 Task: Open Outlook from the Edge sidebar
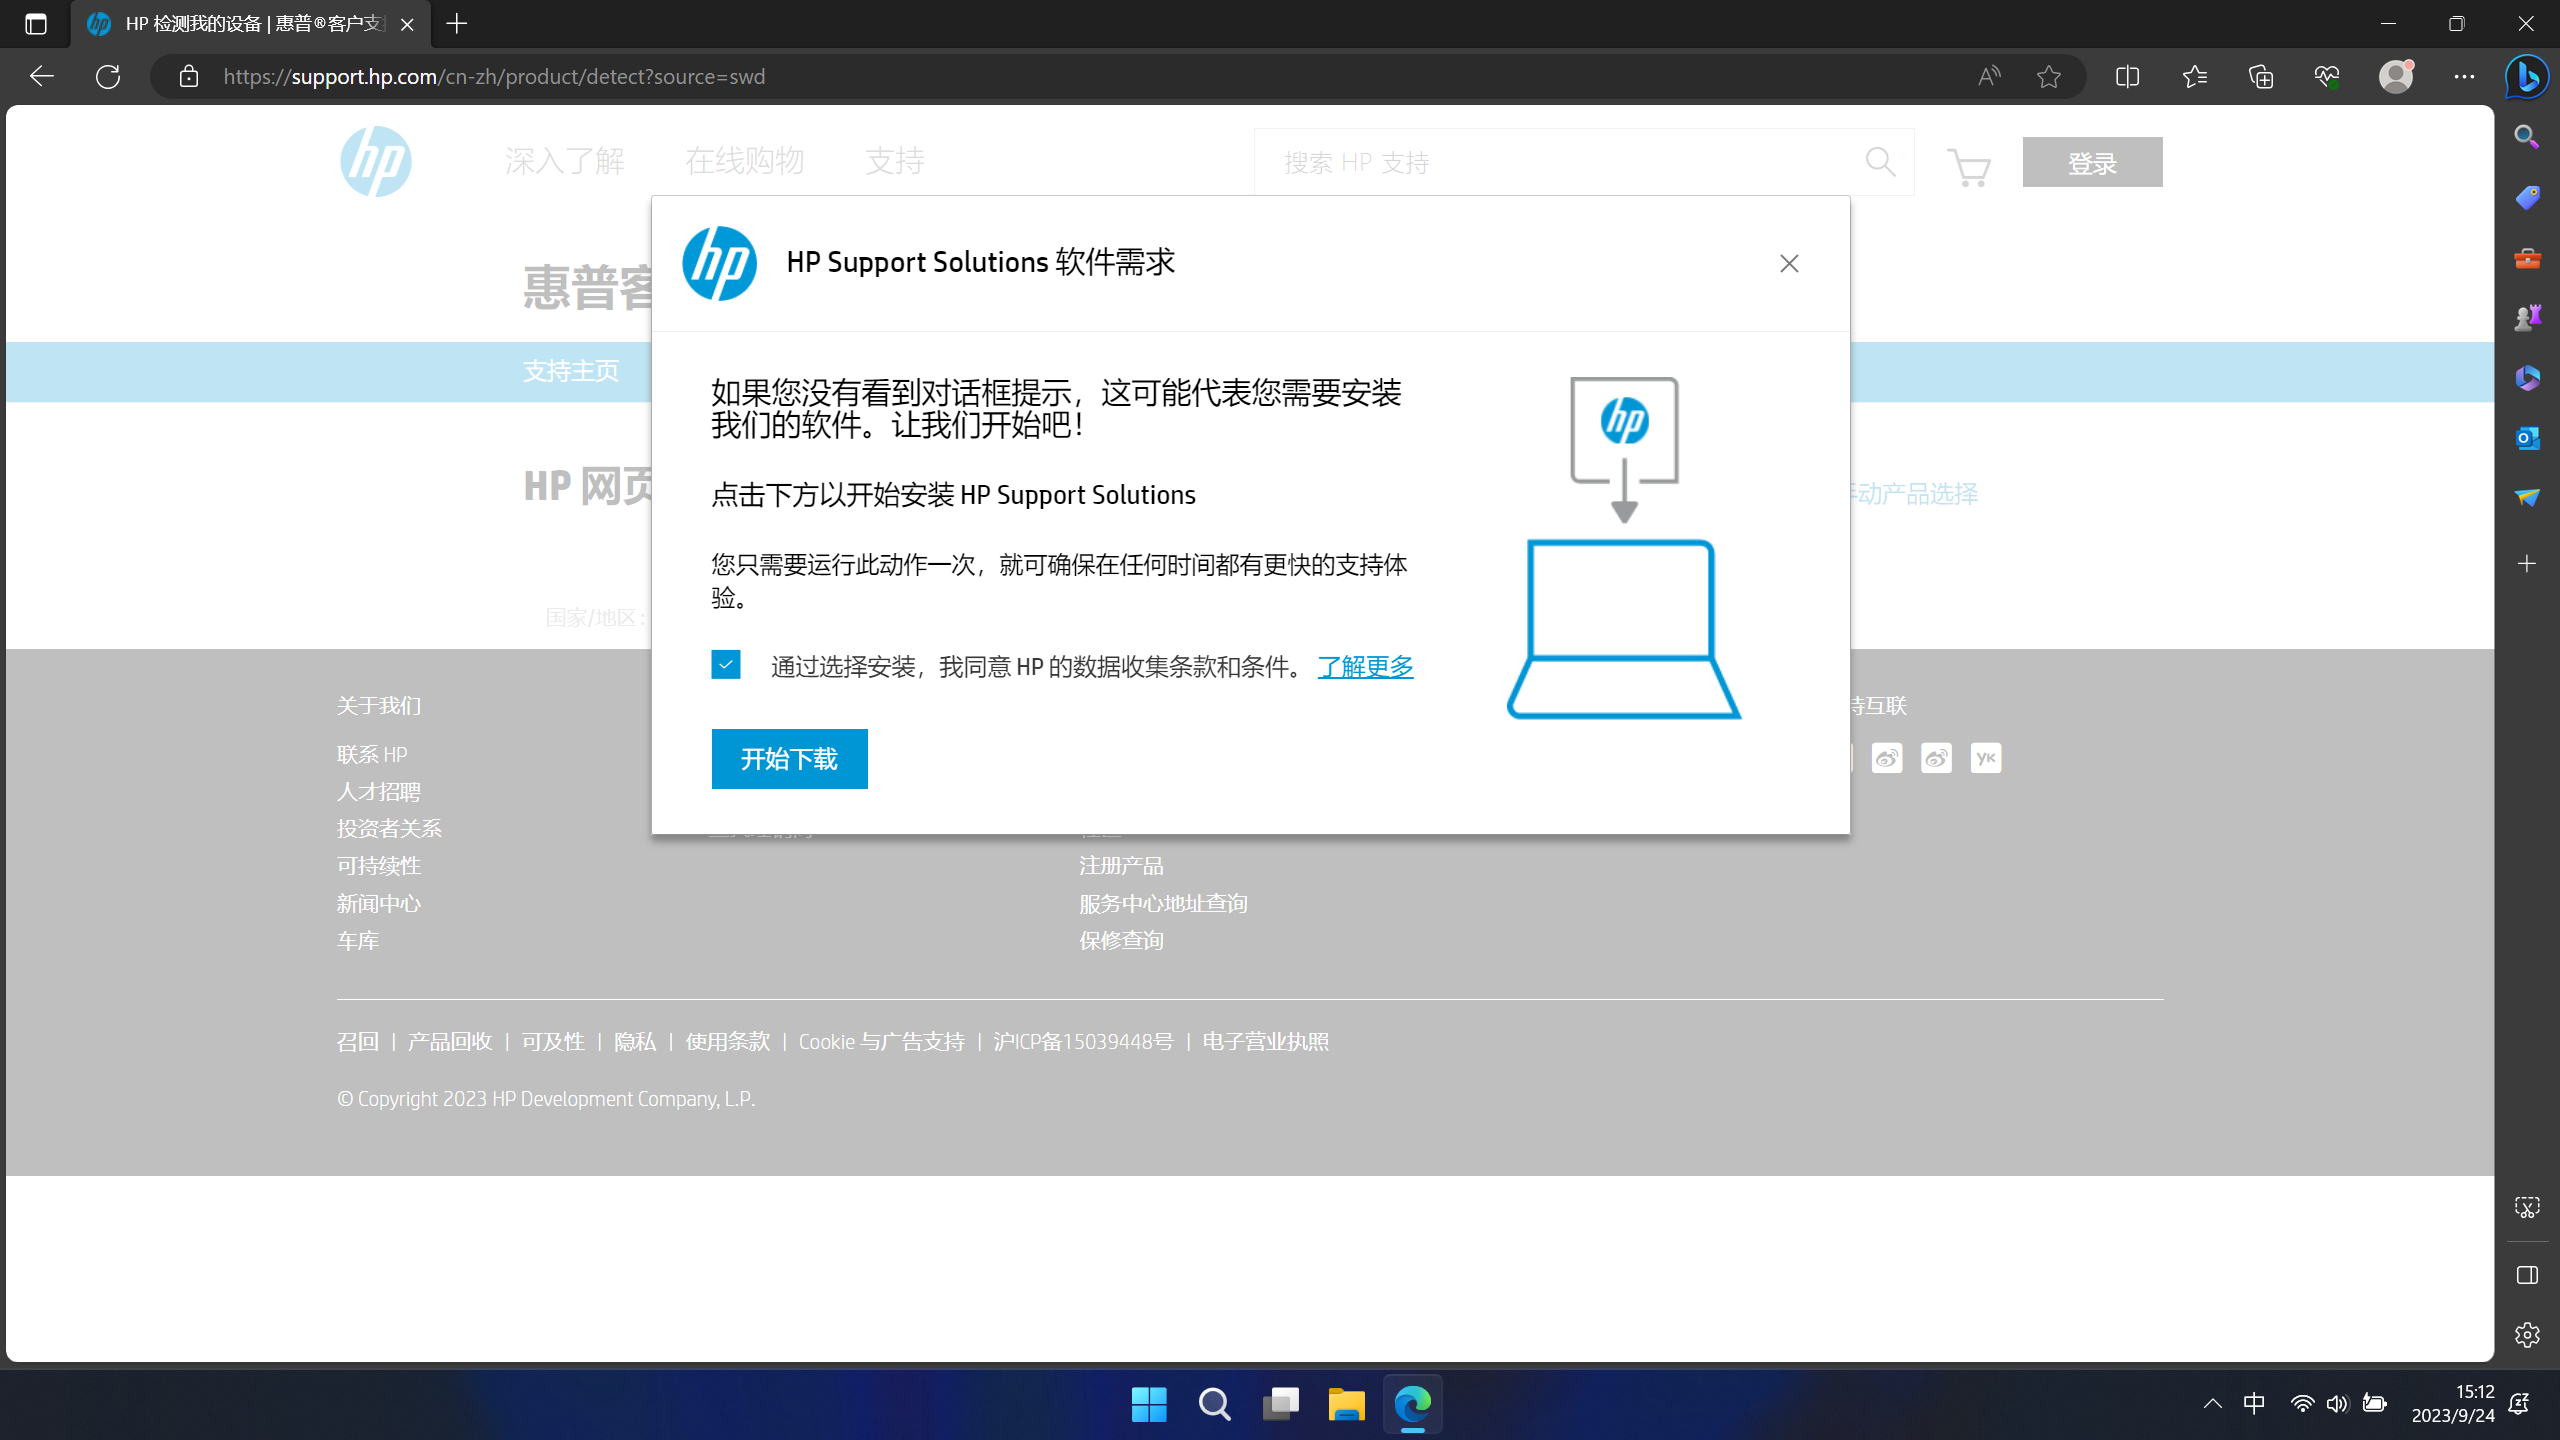tap(2527, 438)
